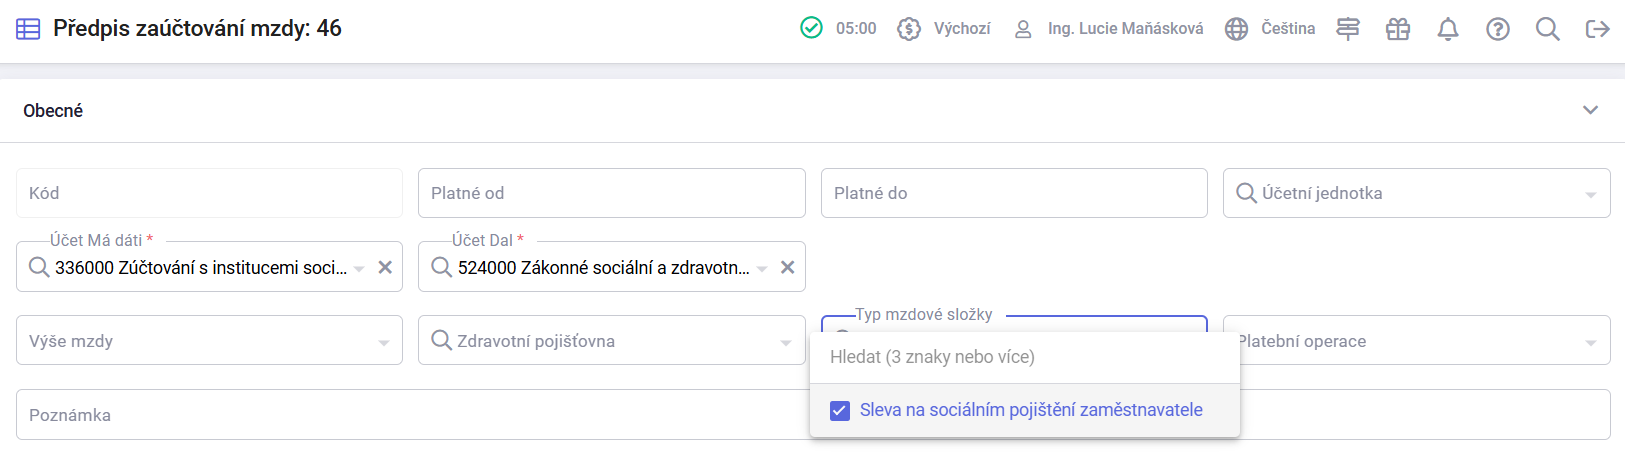Click the Hledat search box in dropdown list
The height and width of the screenshot is (470, 1625).
pyautogui.click(x=1025, y=357)
